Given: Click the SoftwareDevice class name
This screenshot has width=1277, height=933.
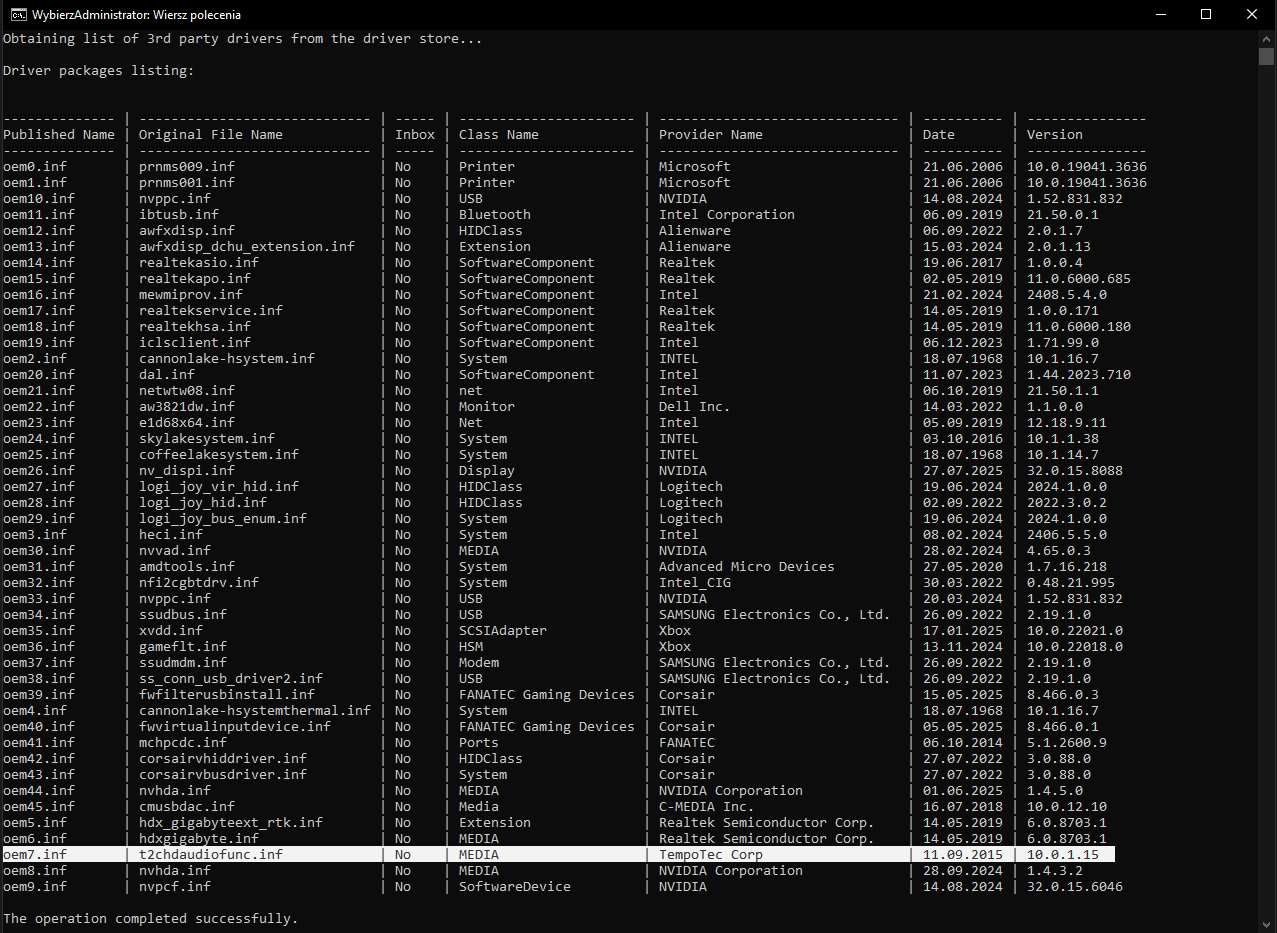Looking at the screenshot, I should [x=515, y=887].
